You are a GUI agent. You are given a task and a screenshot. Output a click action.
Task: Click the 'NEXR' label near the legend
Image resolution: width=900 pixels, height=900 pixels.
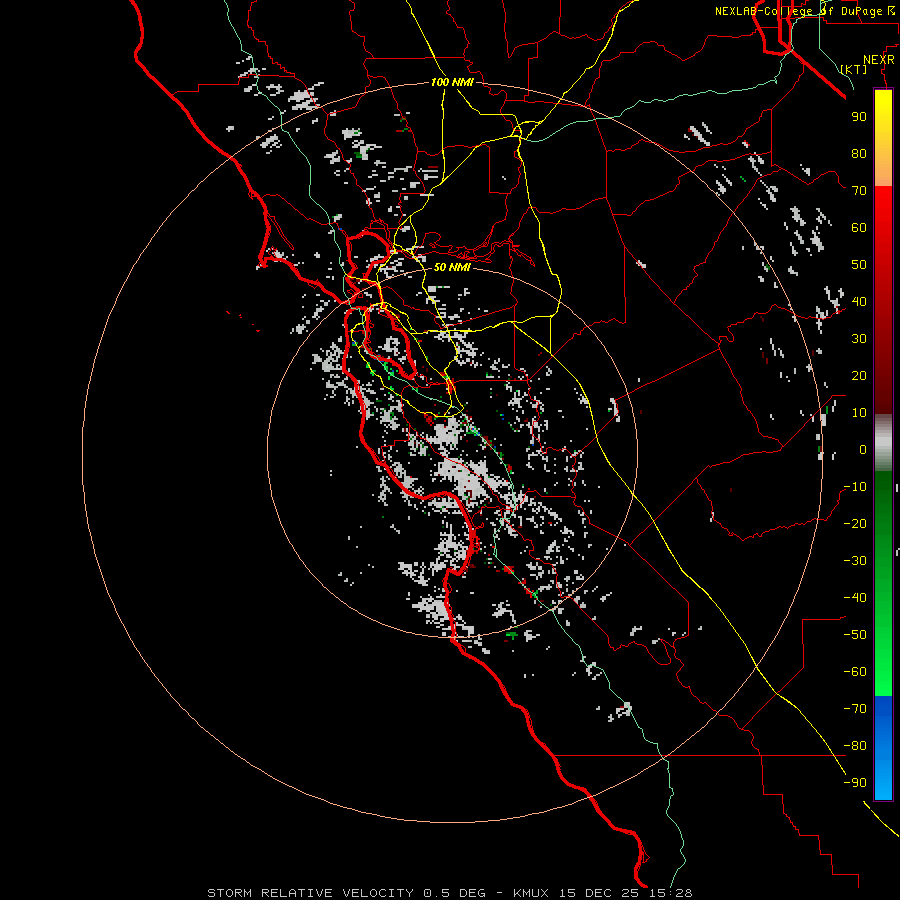pos(879,60)
